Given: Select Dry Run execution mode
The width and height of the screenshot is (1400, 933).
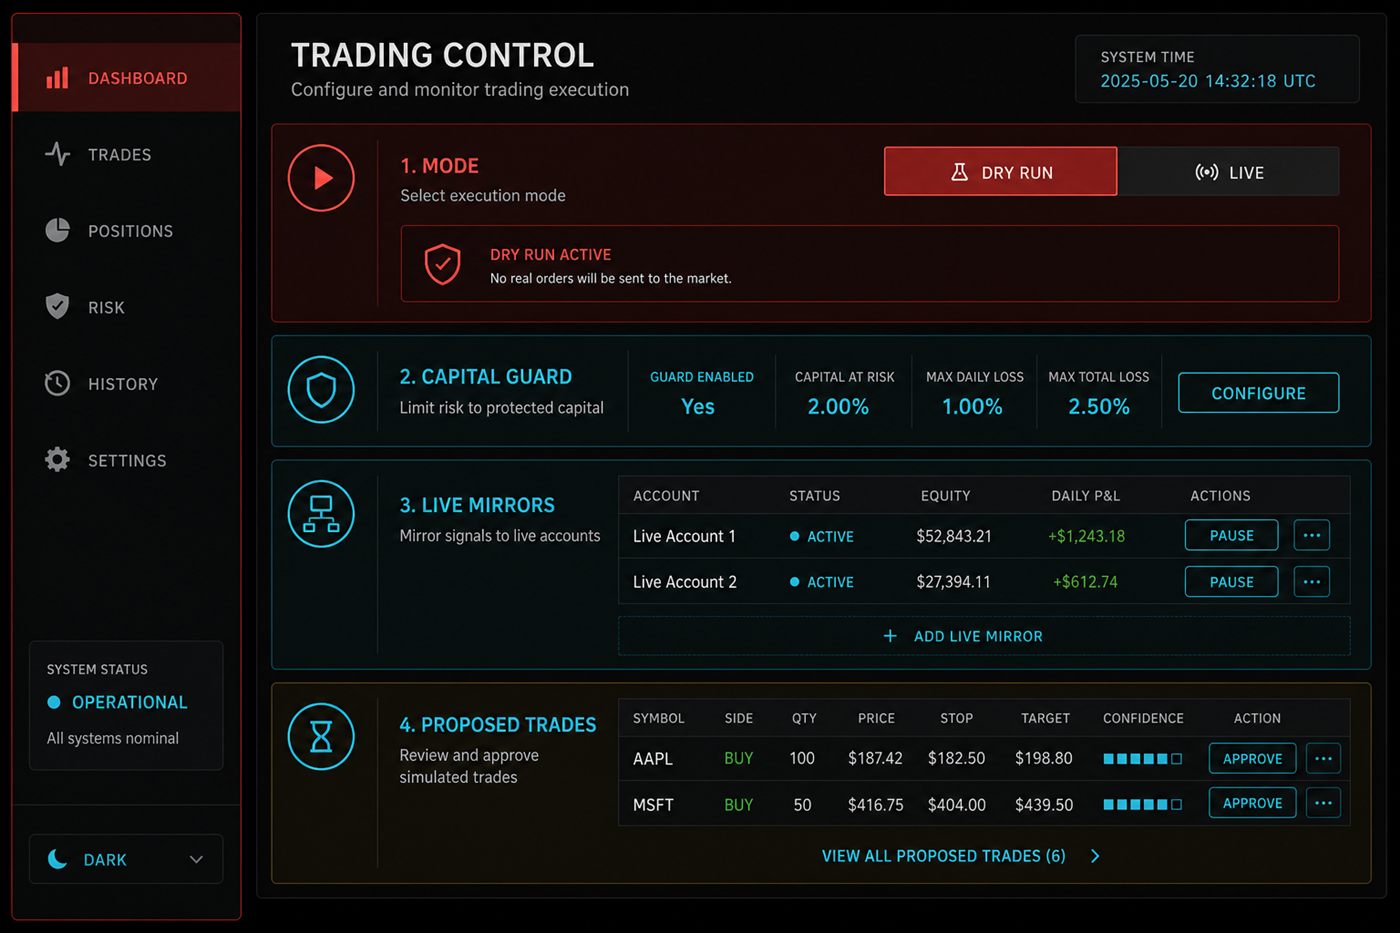Looking at the screenshot, I should pos(1000,171).
